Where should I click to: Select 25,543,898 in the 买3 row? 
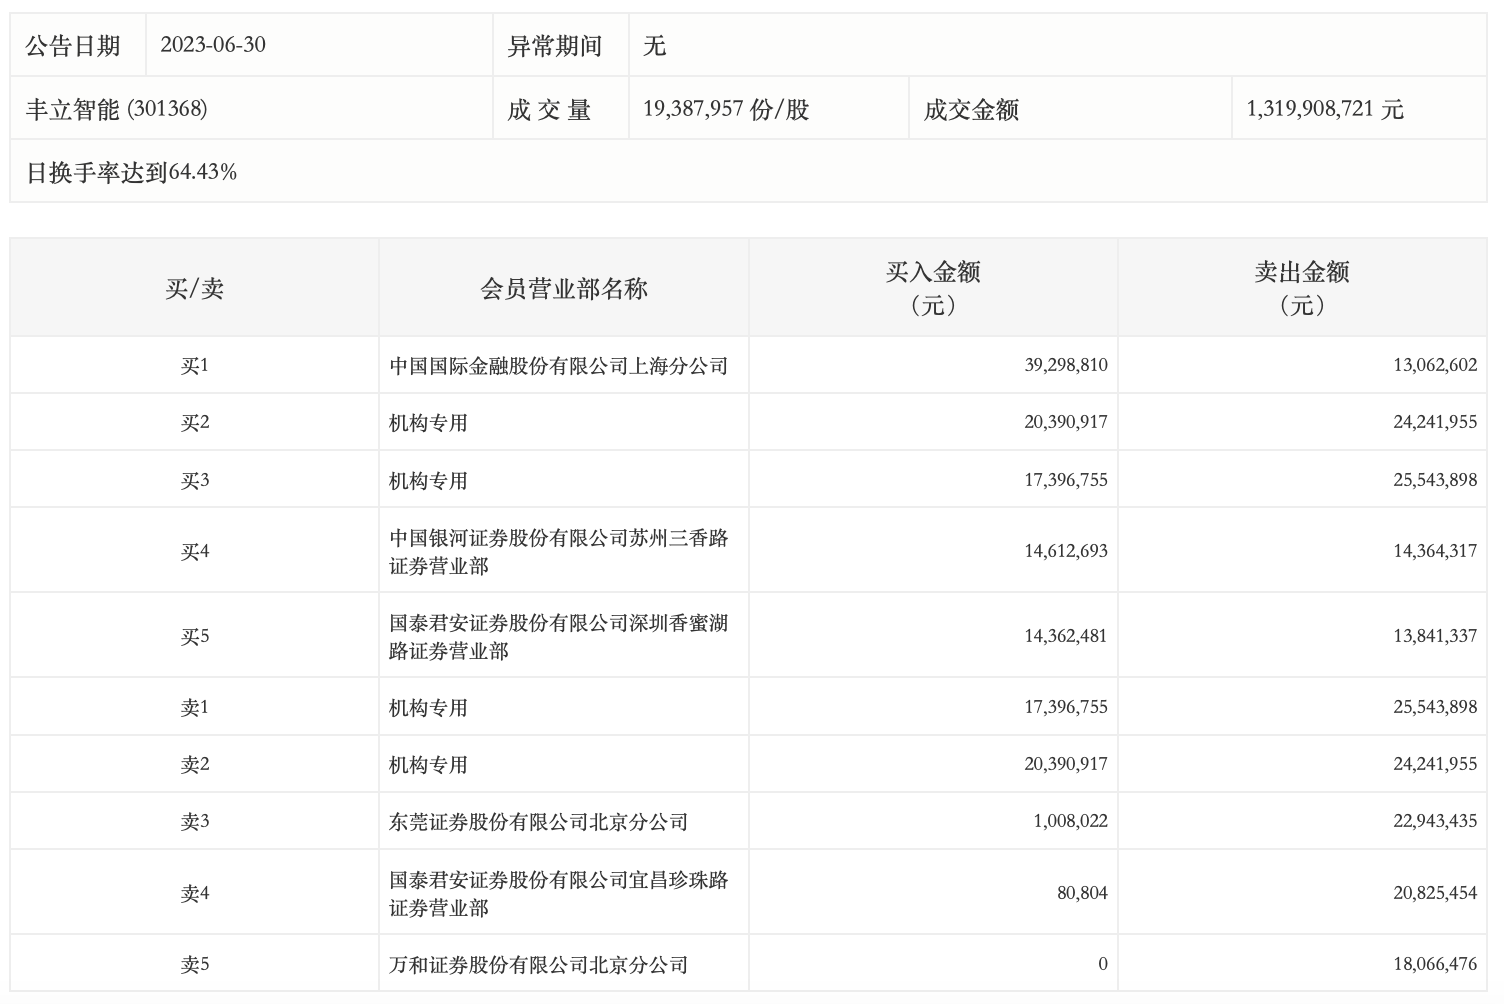coord(1435,480)
